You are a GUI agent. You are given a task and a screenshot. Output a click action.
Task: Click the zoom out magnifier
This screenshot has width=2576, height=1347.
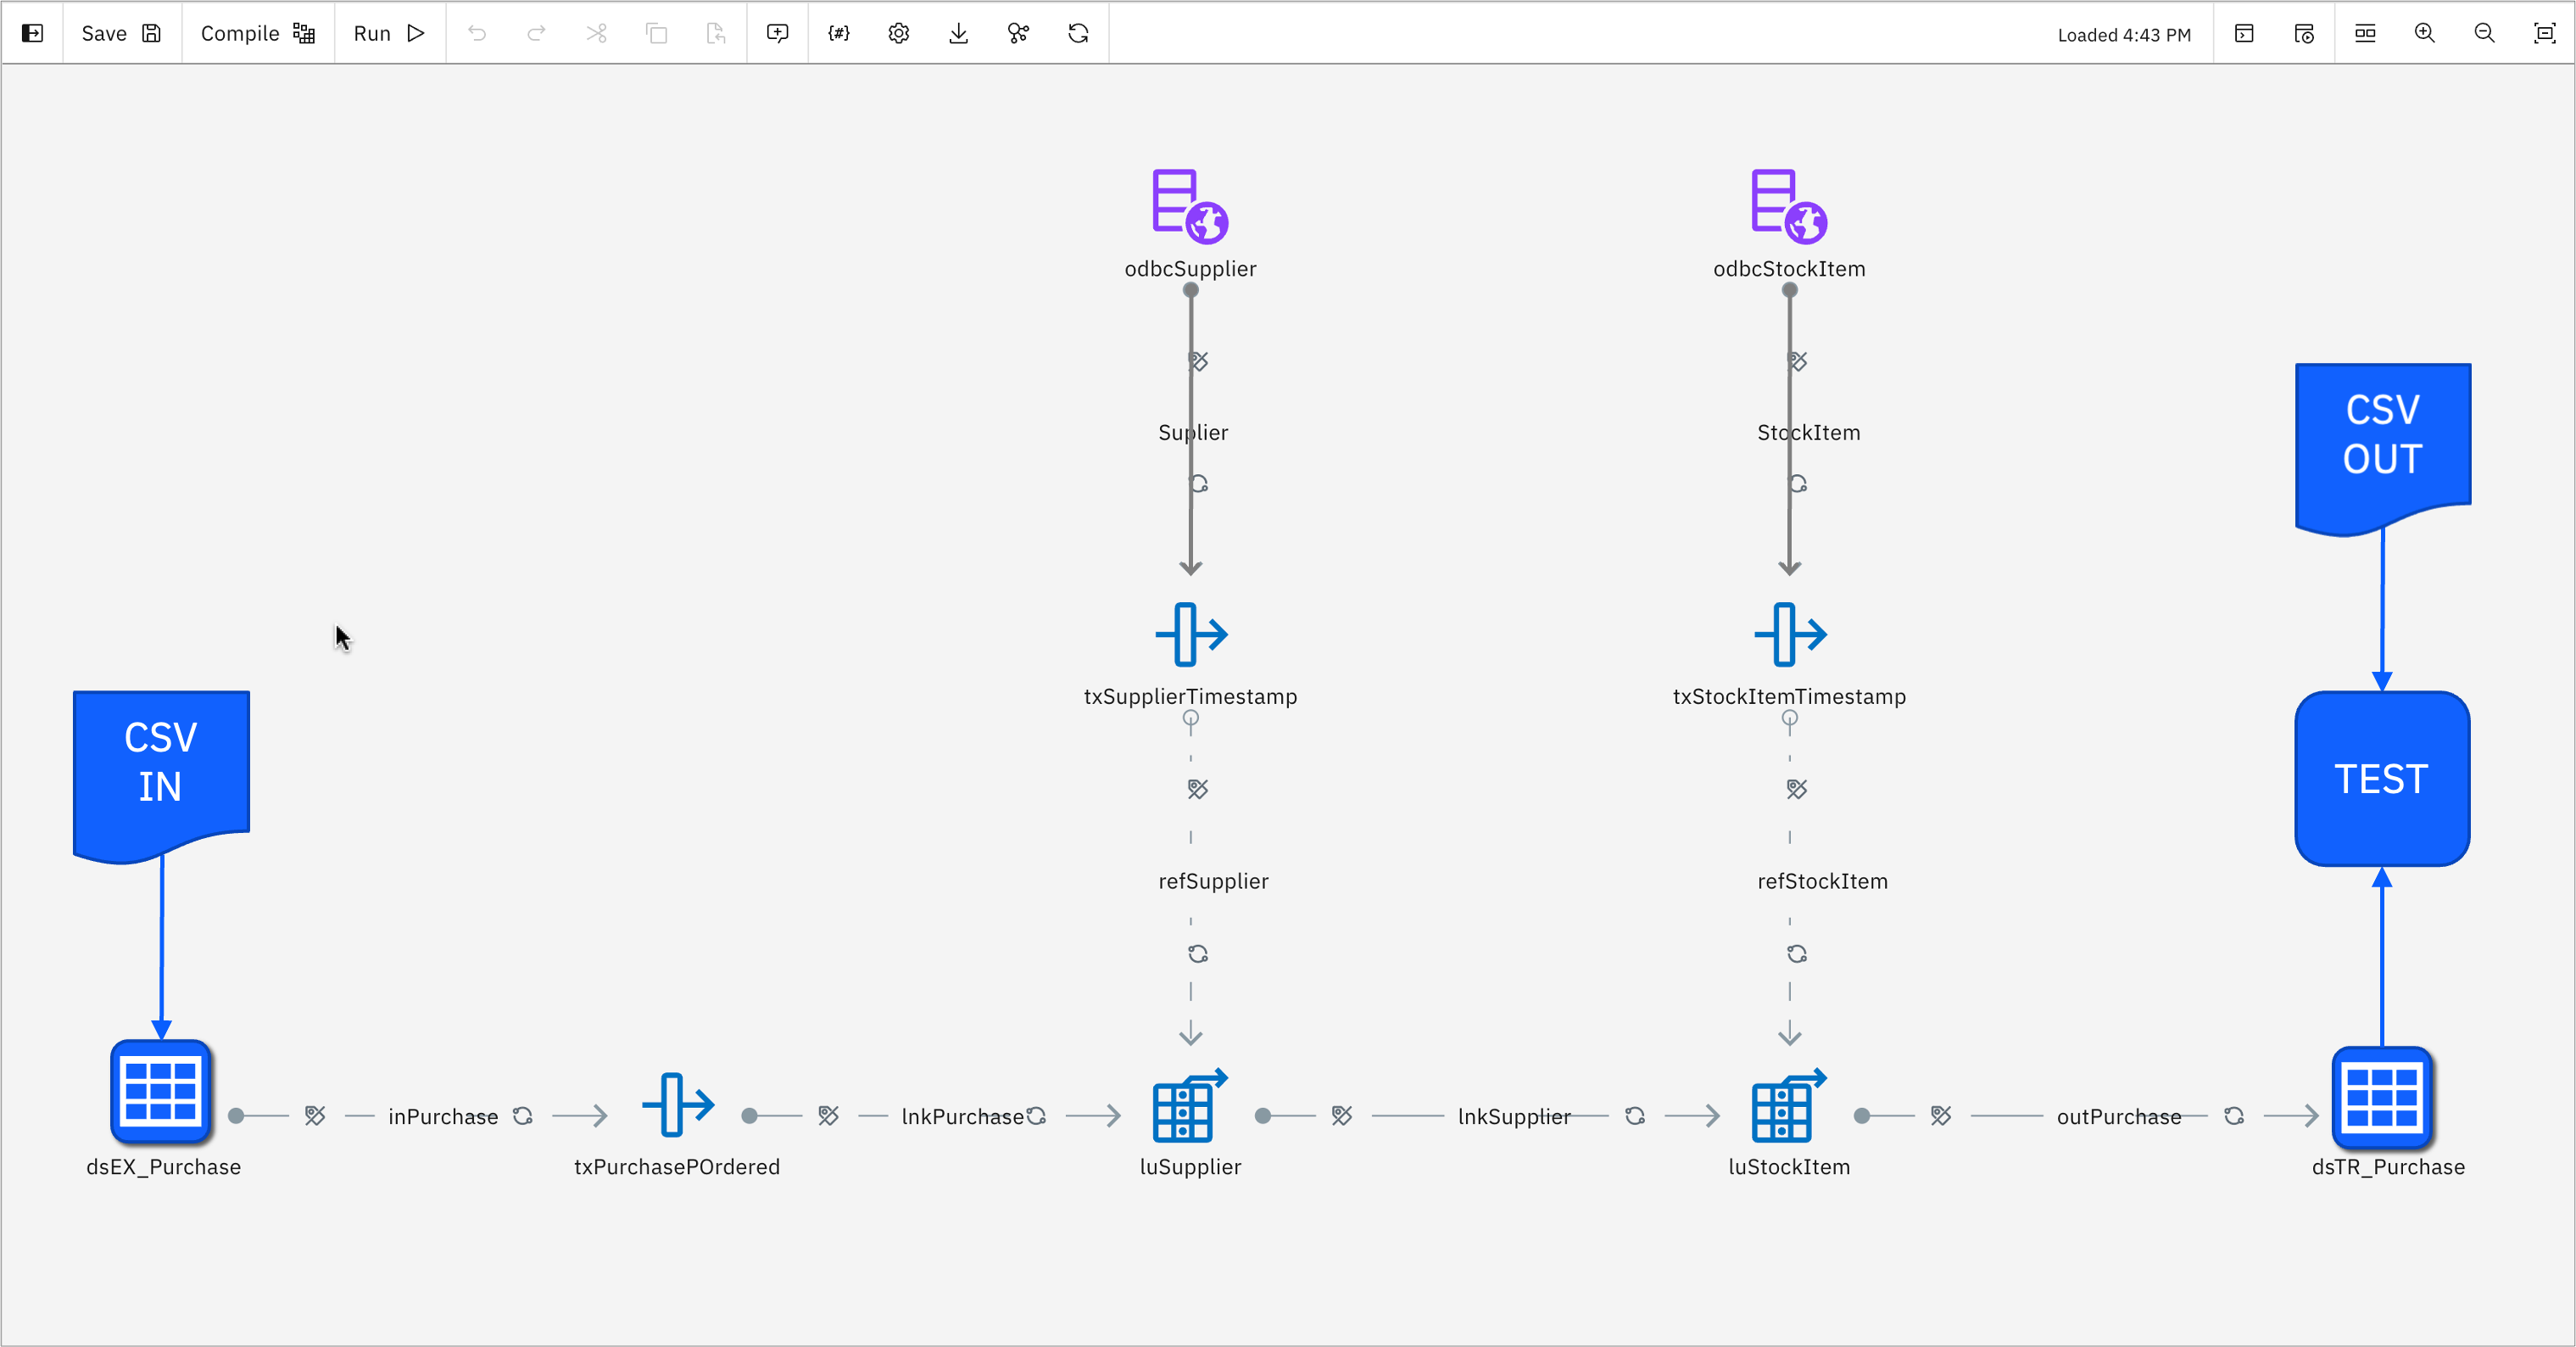pyautogui.click(x=2484, y=33)
